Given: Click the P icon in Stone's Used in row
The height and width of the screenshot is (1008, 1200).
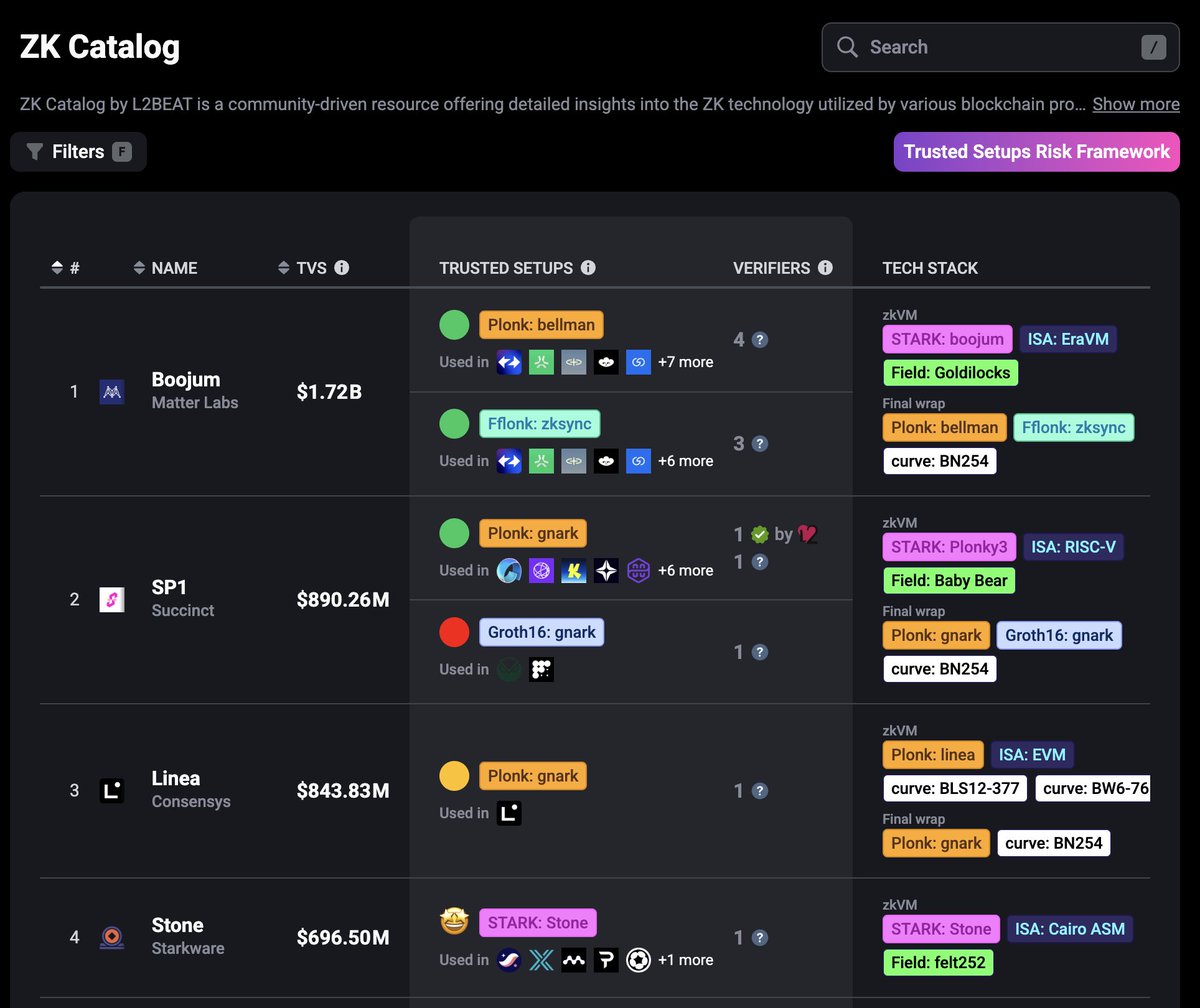Looking at the screenshot, I should 606,960.
